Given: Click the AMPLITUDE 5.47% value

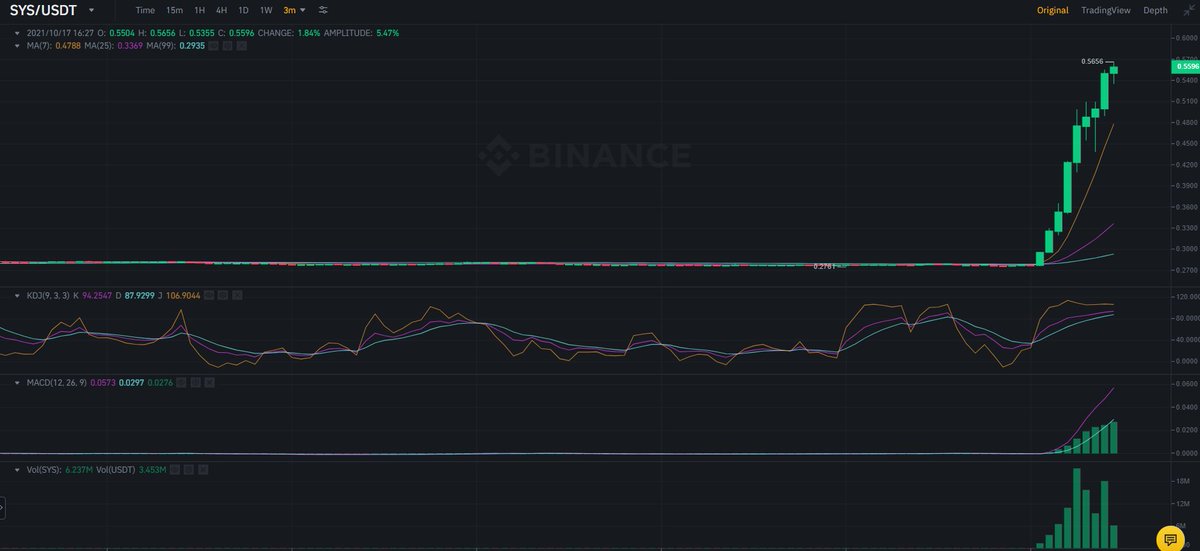Looking at the screenshot, I should coord(387,33).
